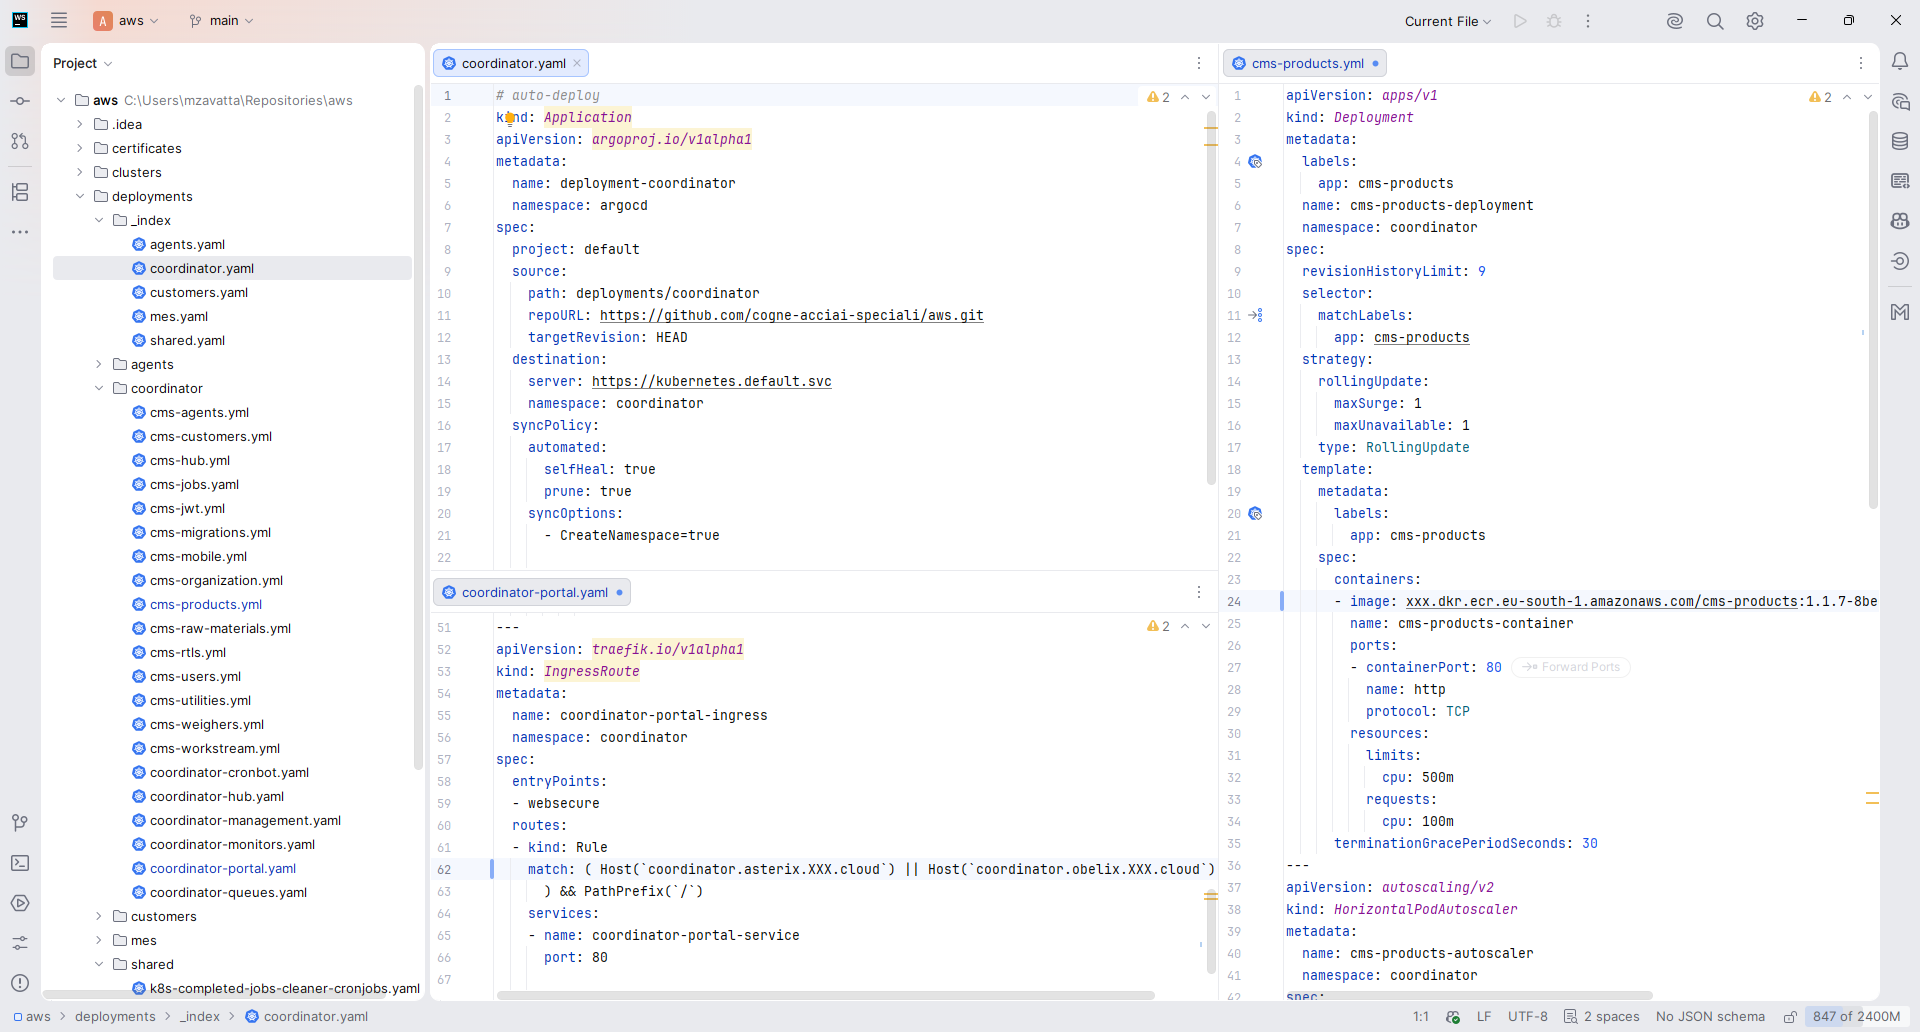Open the Problems tool window

20,982
